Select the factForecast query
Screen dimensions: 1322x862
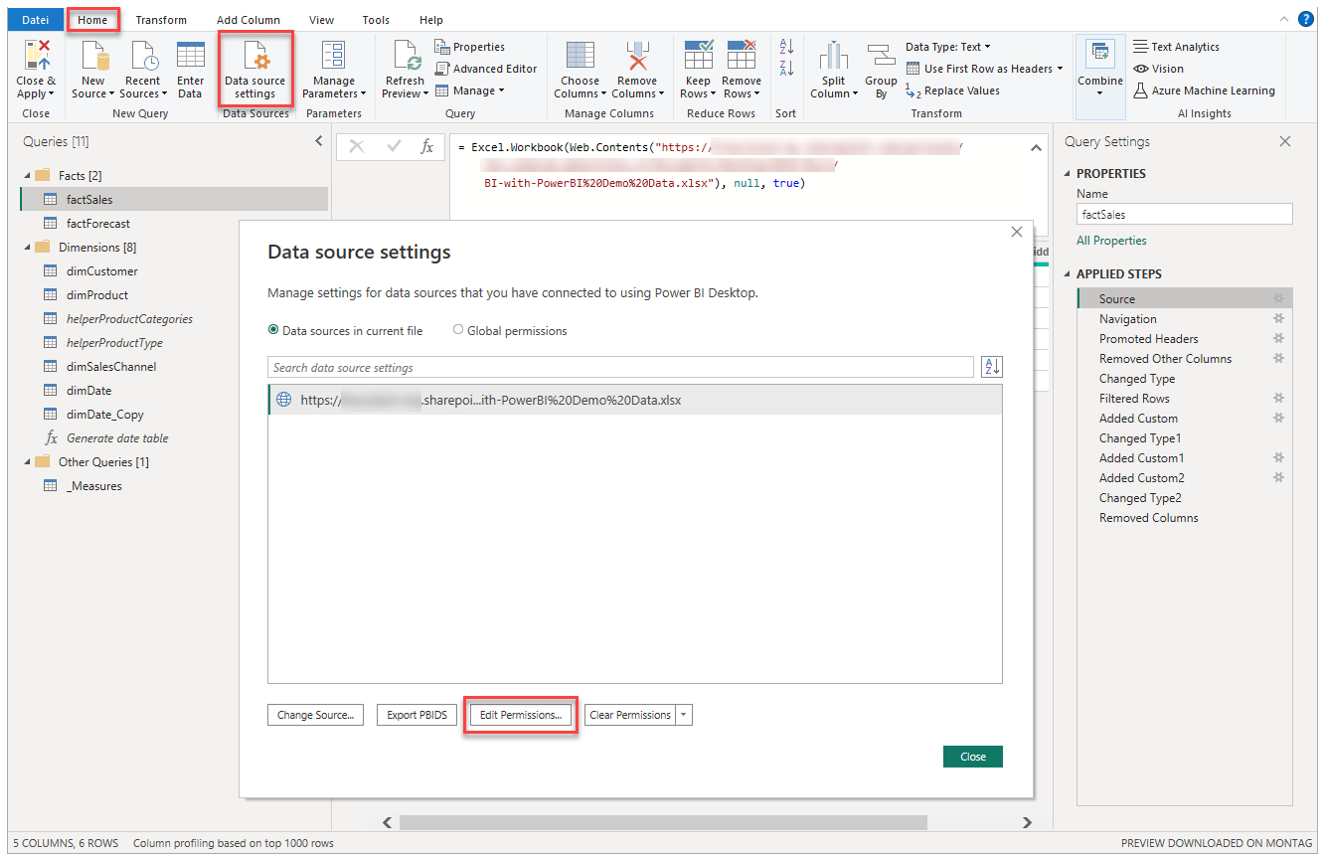(x=98, y=224)
